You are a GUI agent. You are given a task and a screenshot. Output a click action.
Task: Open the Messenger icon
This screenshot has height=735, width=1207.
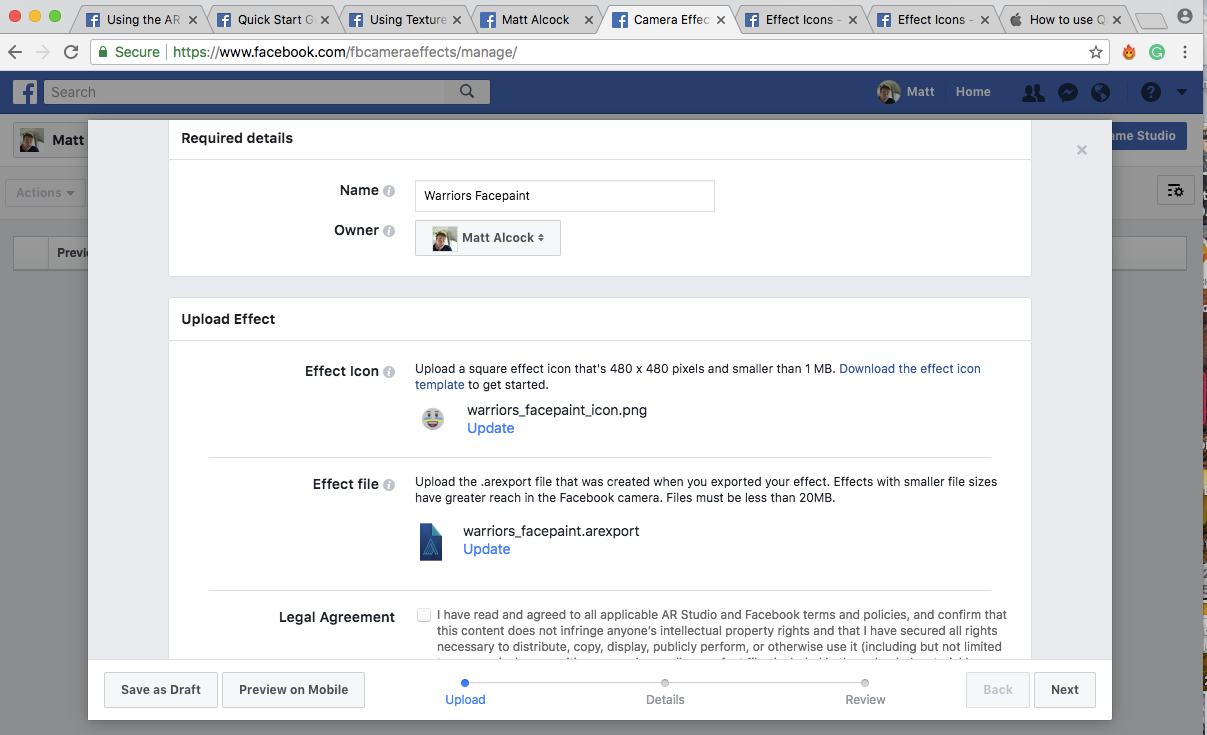click(1067, 92)
